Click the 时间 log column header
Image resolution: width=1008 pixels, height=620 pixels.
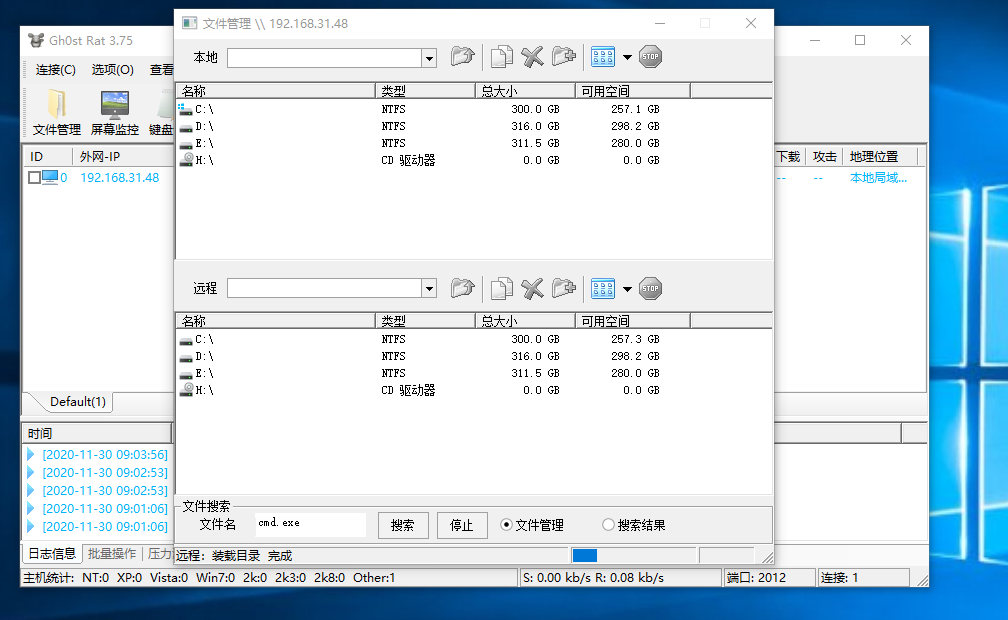(x=97, y=433)
